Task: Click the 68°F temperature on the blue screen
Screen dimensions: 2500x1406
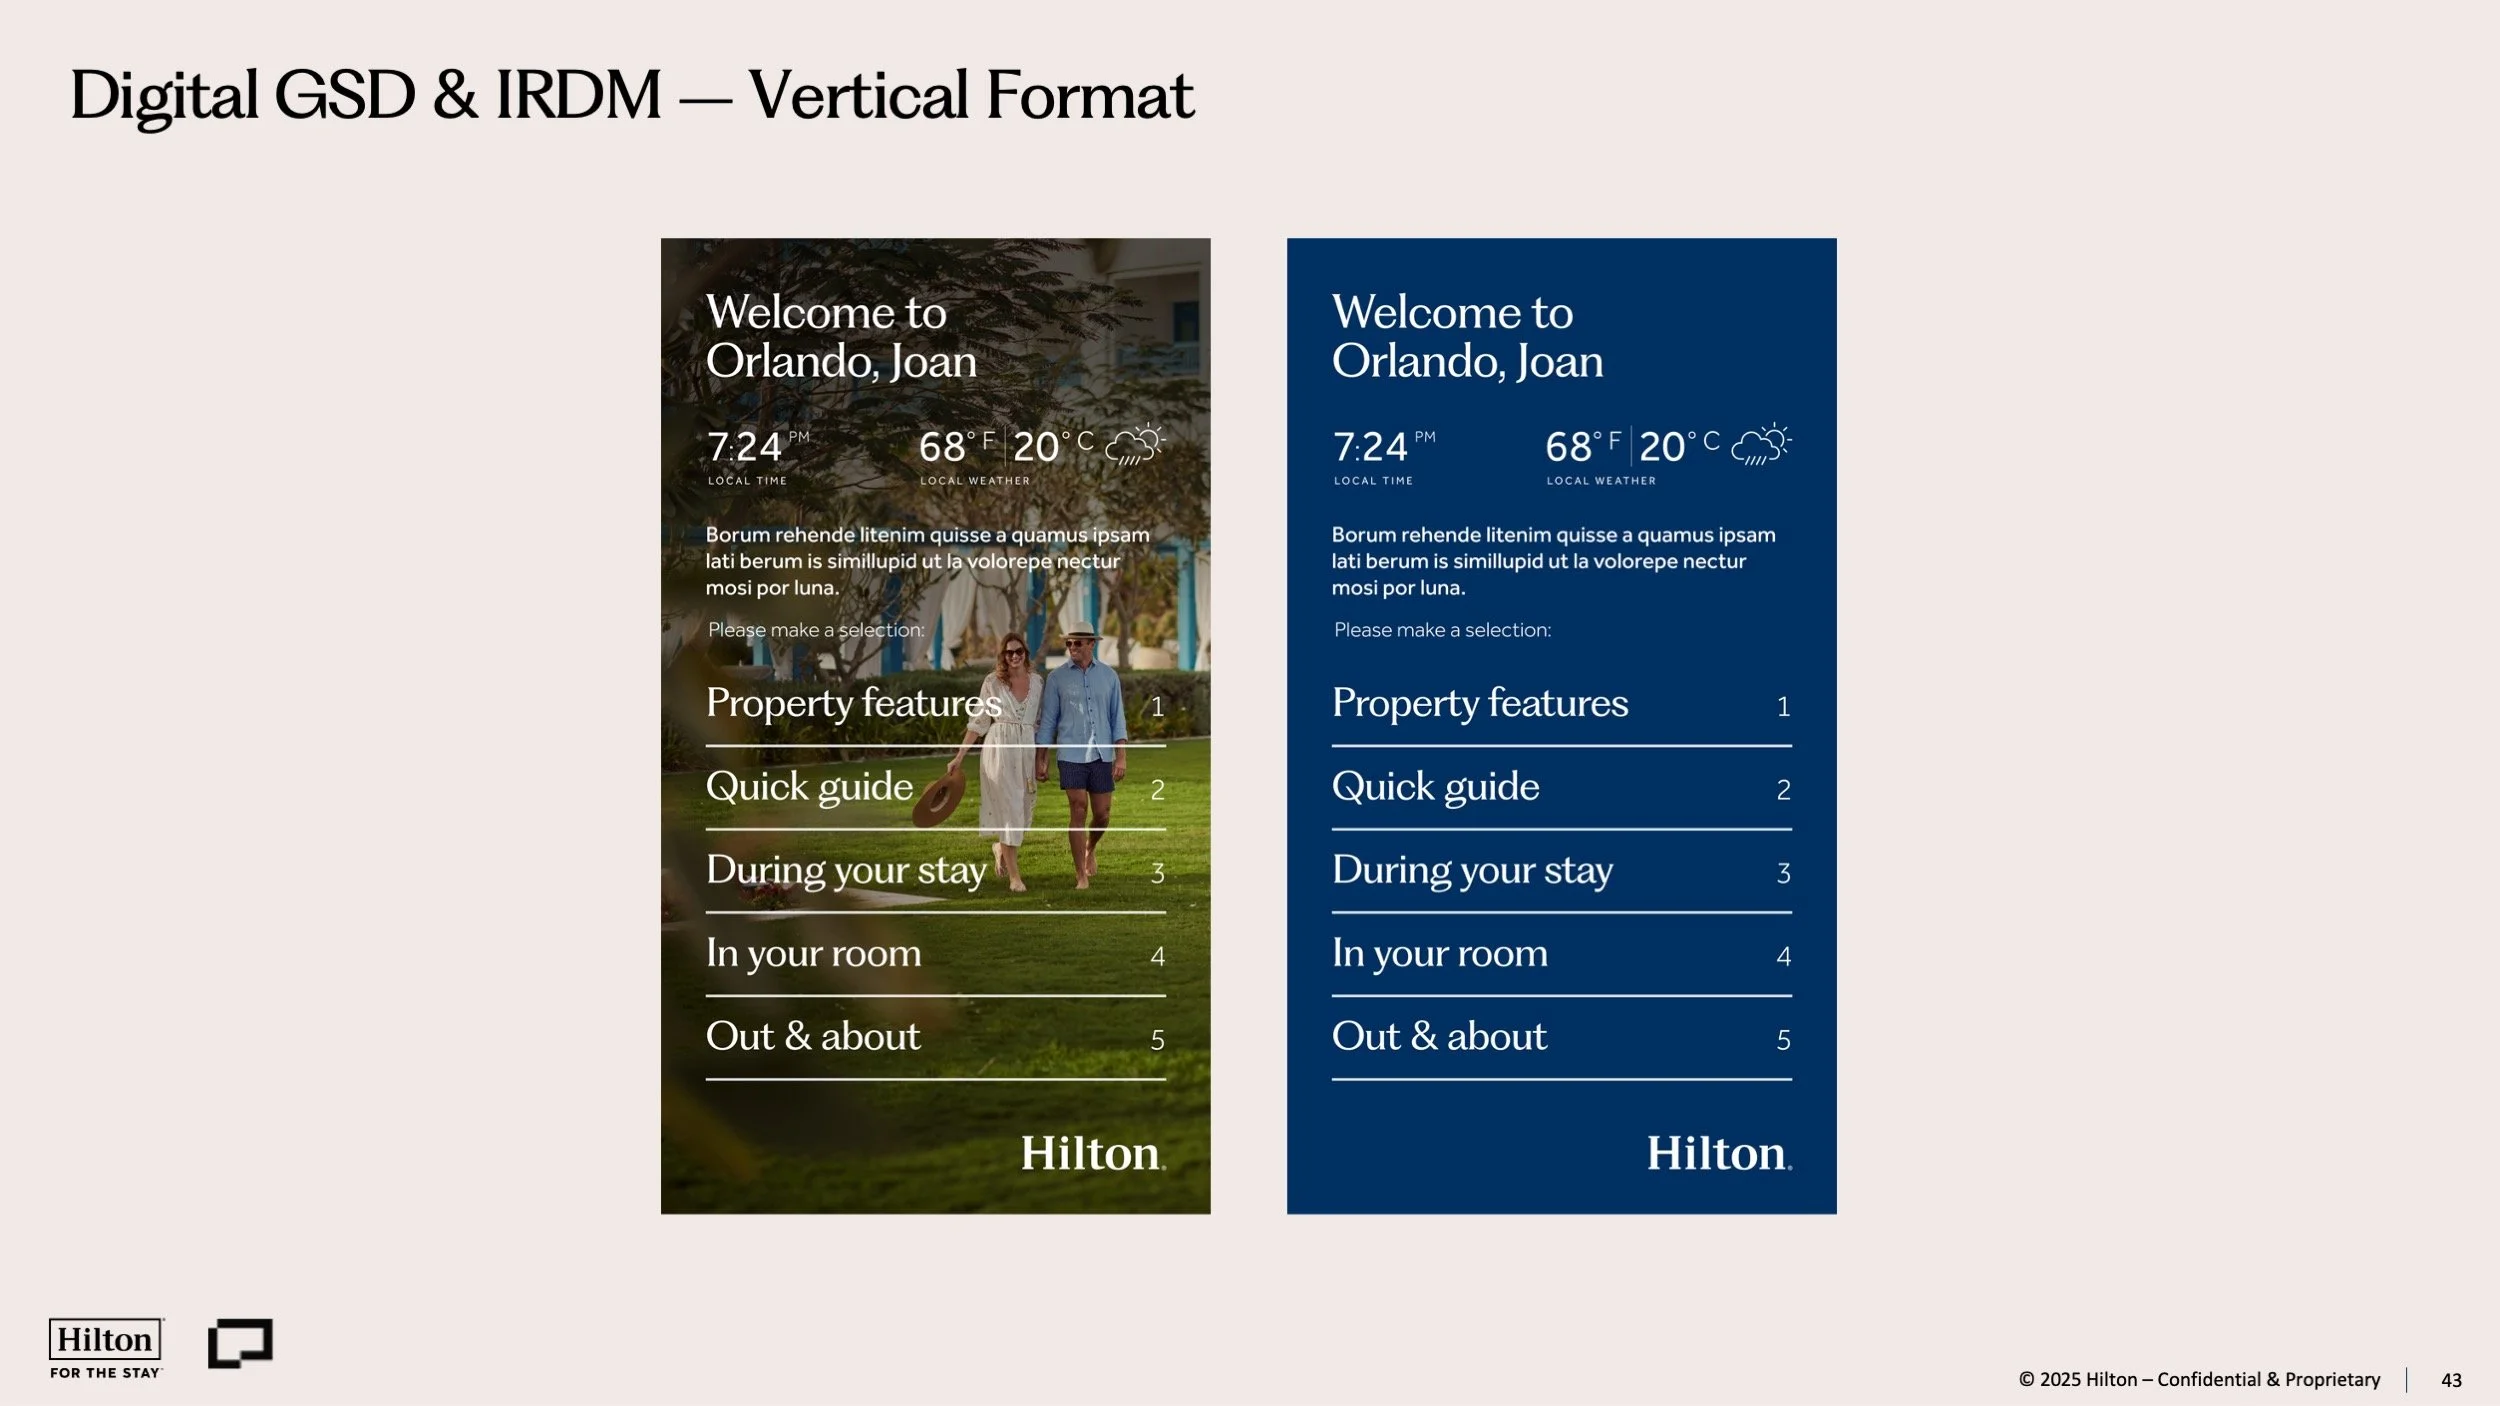Action: tap(1583, 446)
